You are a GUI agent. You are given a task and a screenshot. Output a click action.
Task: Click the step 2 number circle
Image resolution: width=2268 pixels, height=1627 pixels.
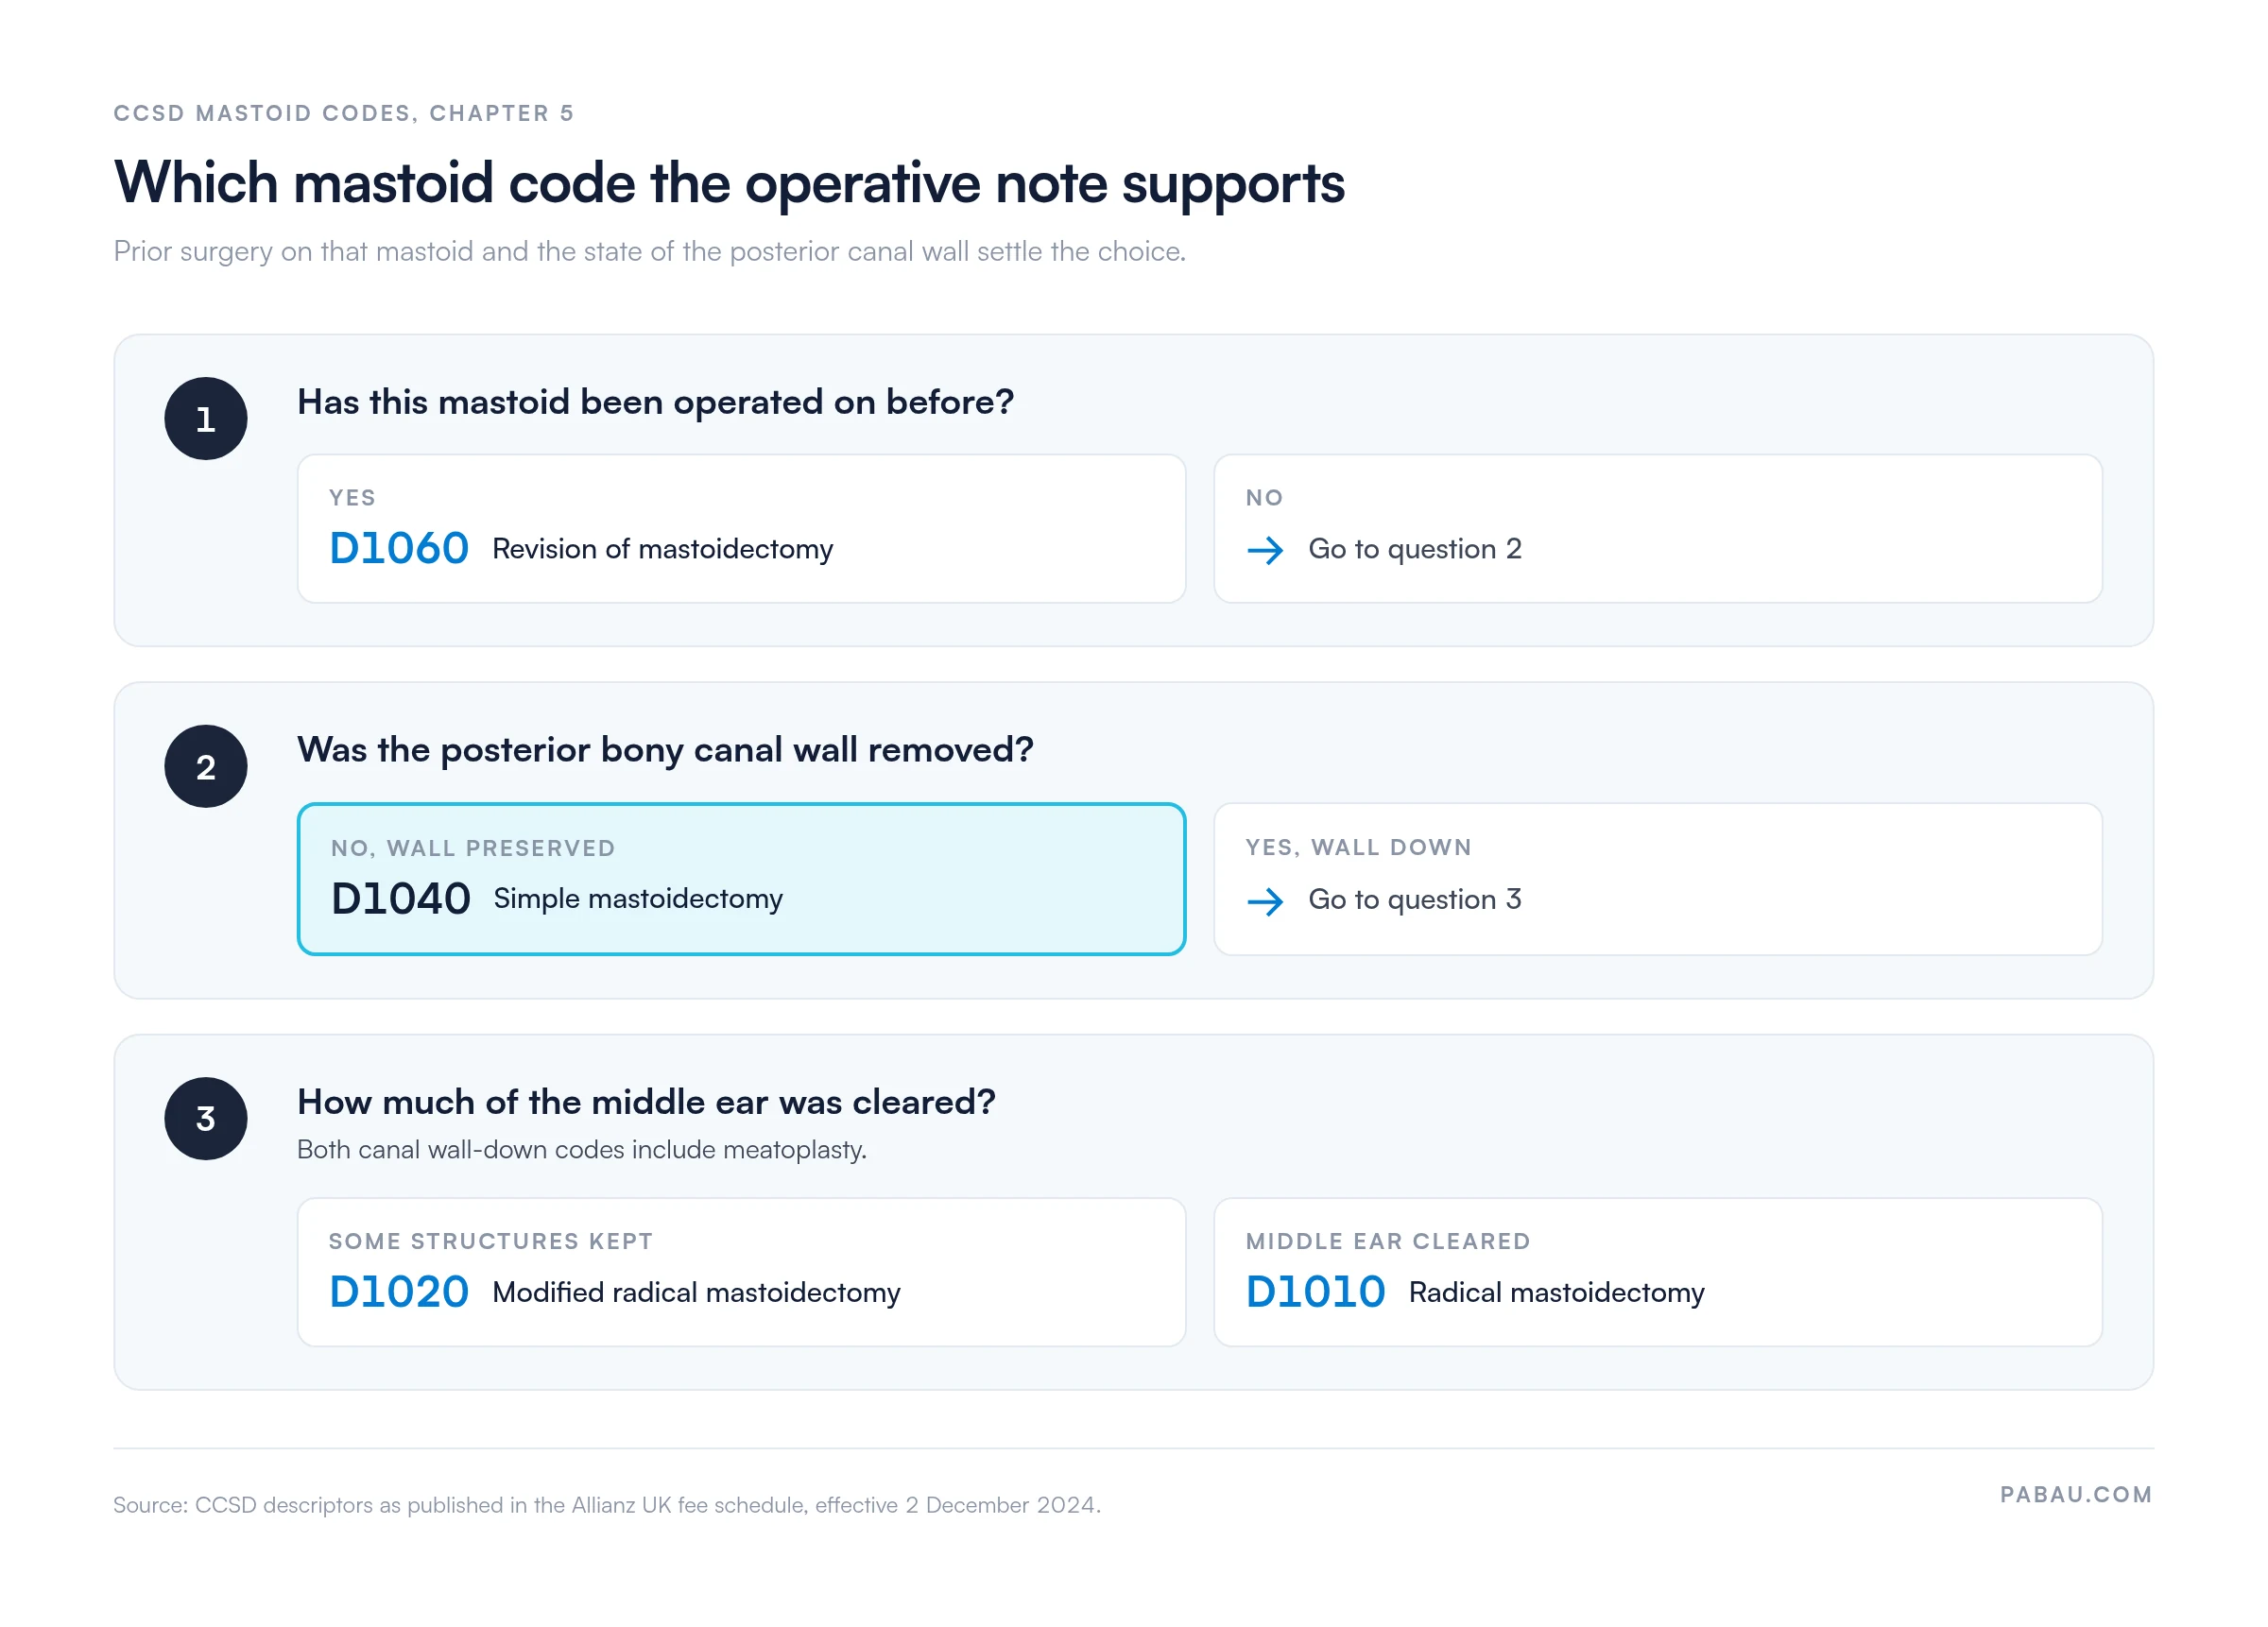tap(205, 766)
